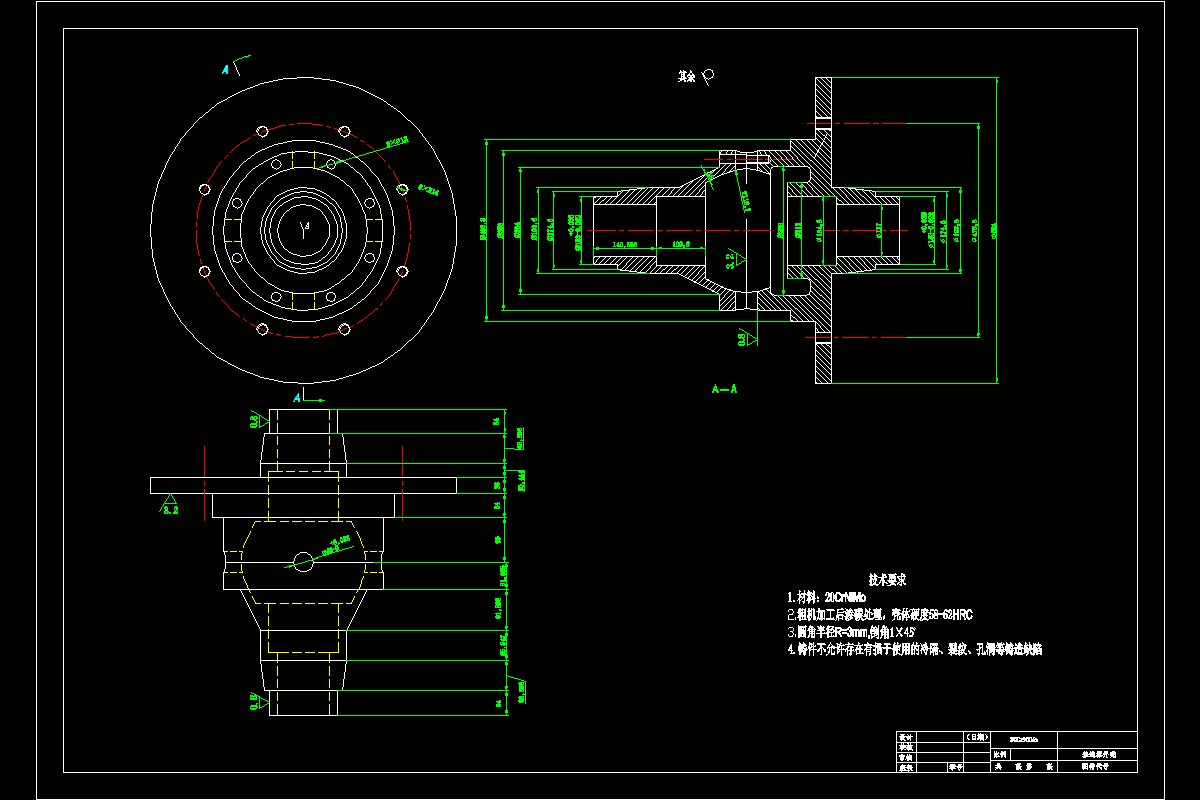
Task: Select the 技术要求 heading text
Action: [x=887, y=579]
